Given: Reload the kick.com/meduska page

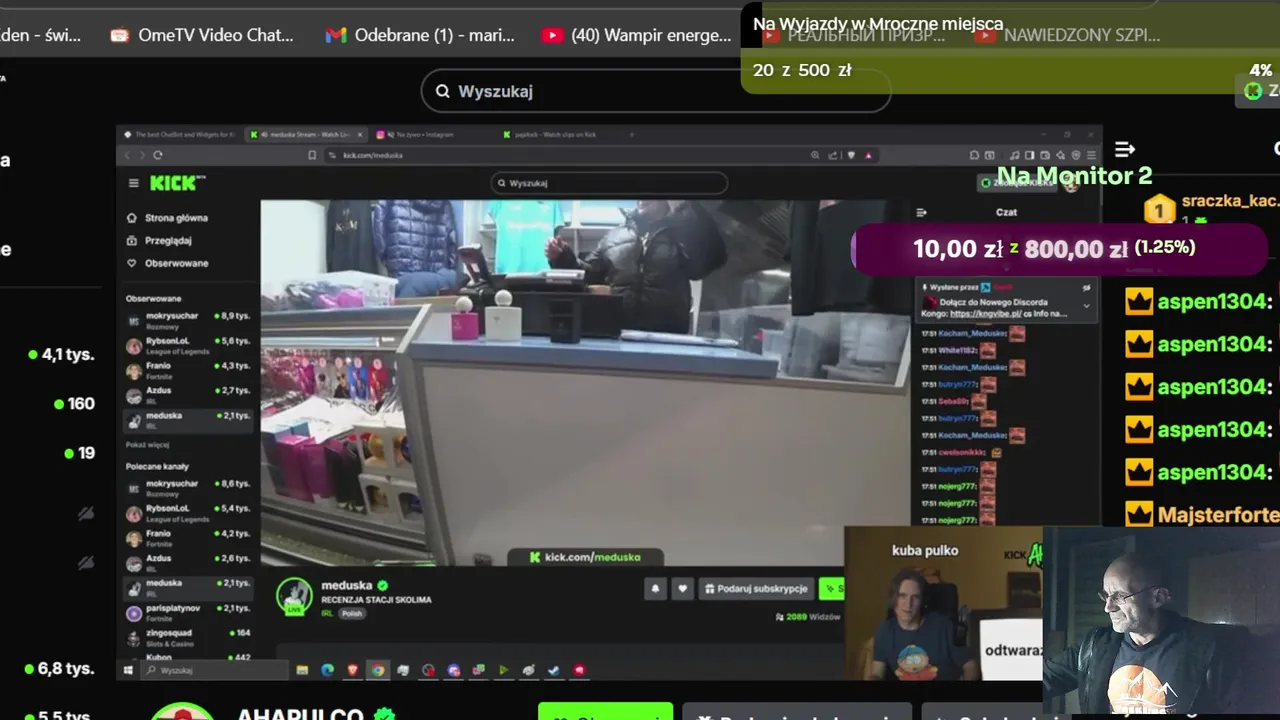Looking at the screenshot, I should click(x=158, y=155).
